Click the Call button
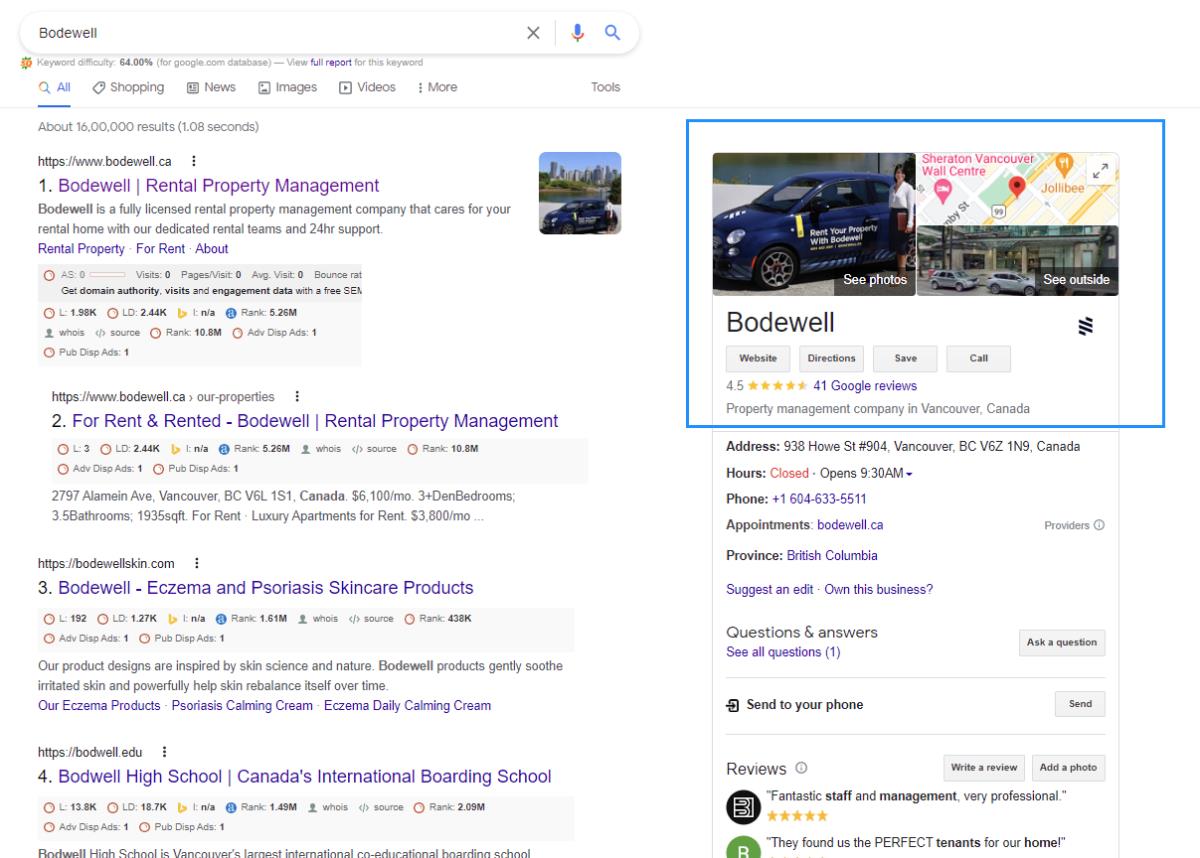 (x=979, y=359)
